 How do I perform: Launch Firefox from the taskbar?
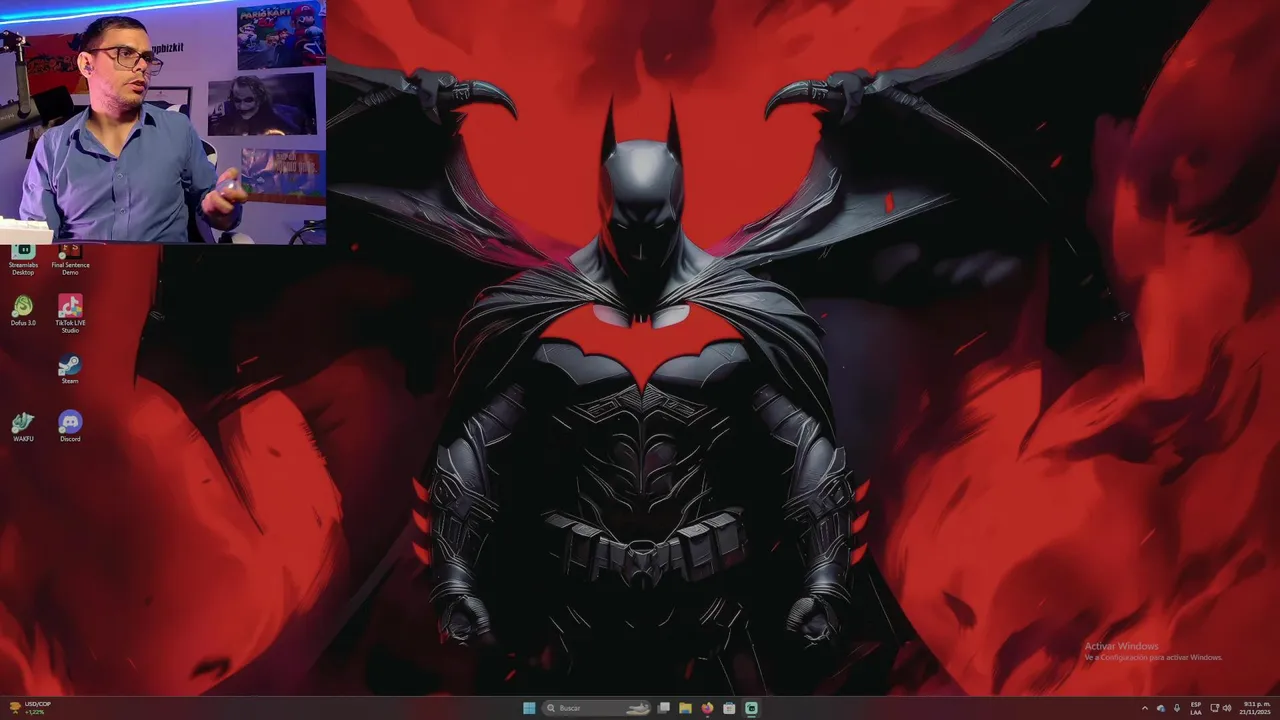click(707, 708)
